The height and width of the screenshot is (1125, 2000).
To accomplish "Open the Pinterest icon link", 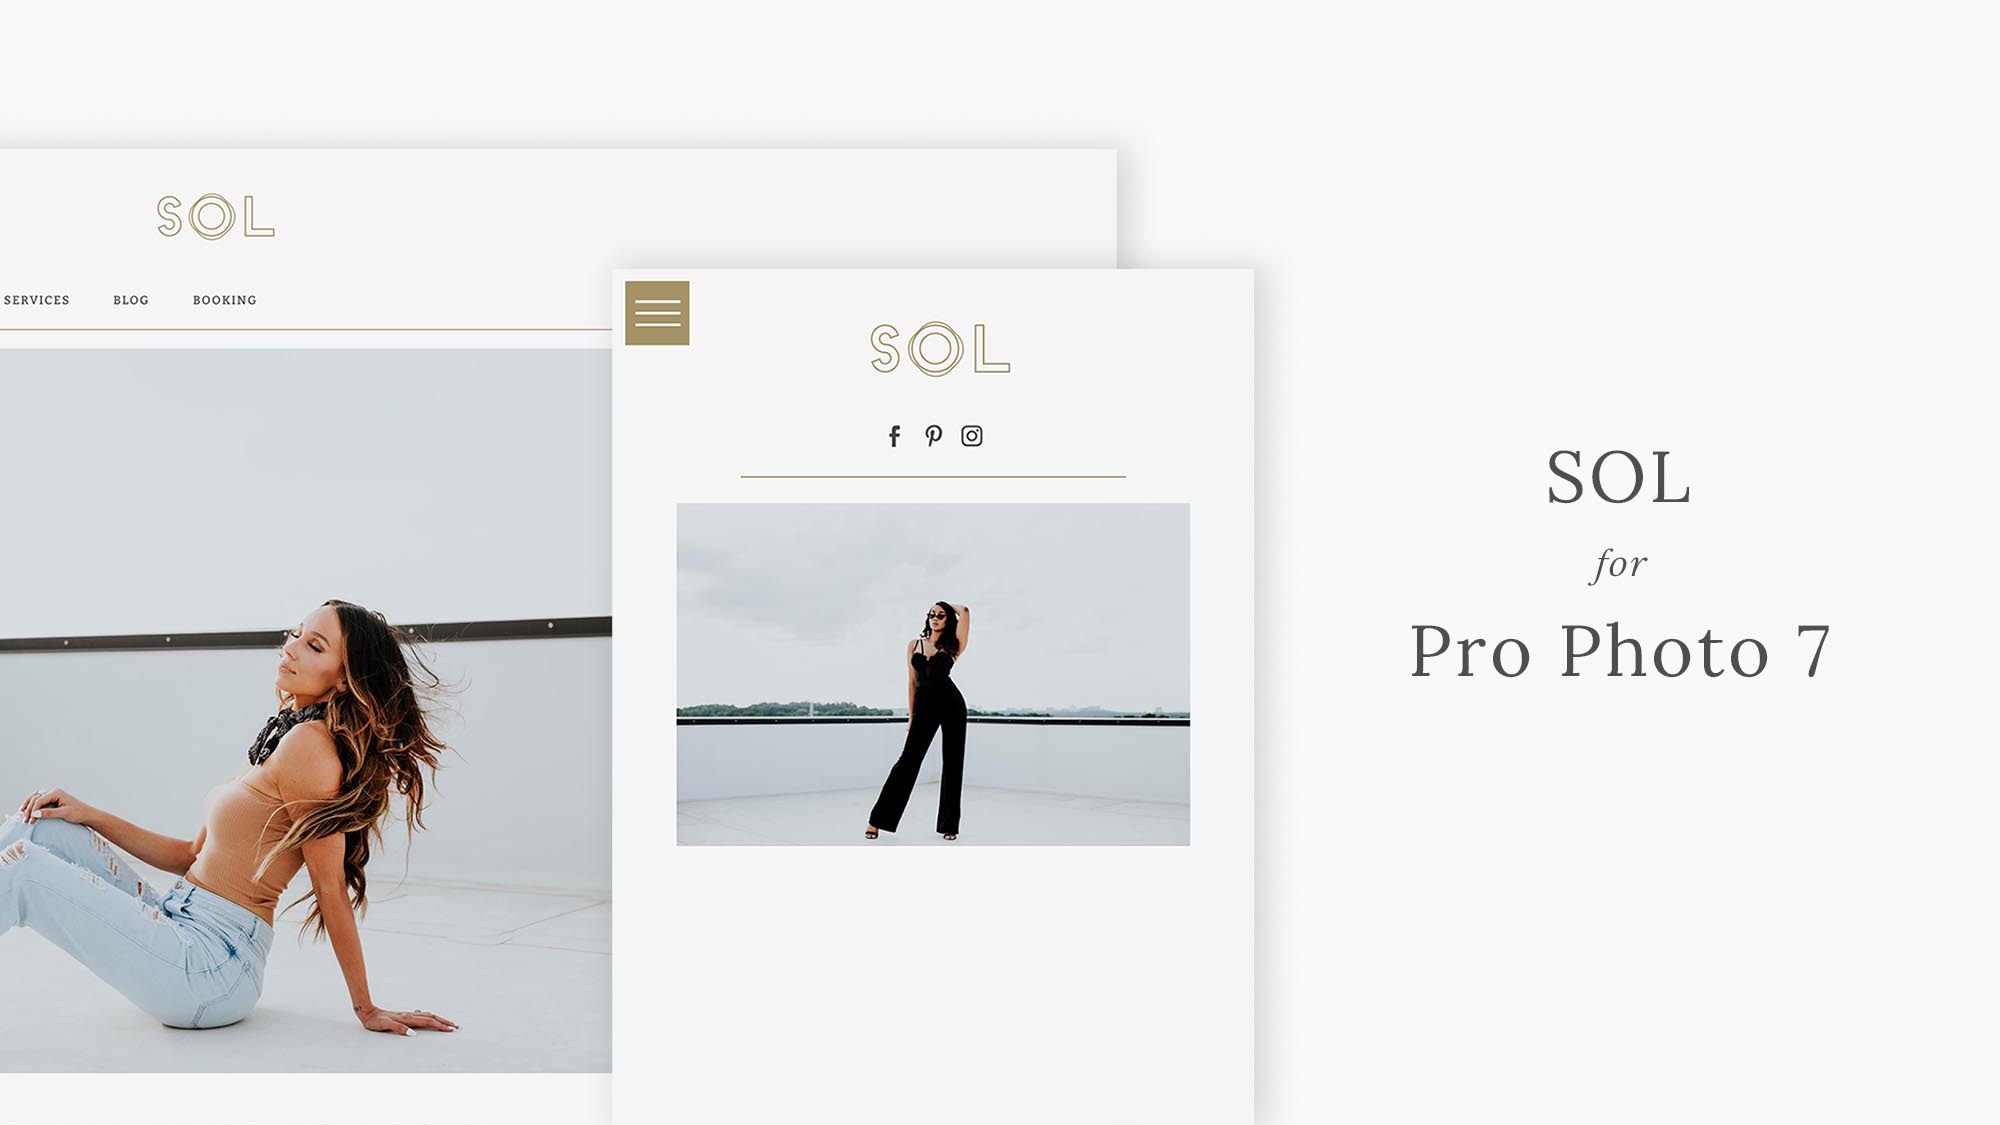I will point(933,436).
